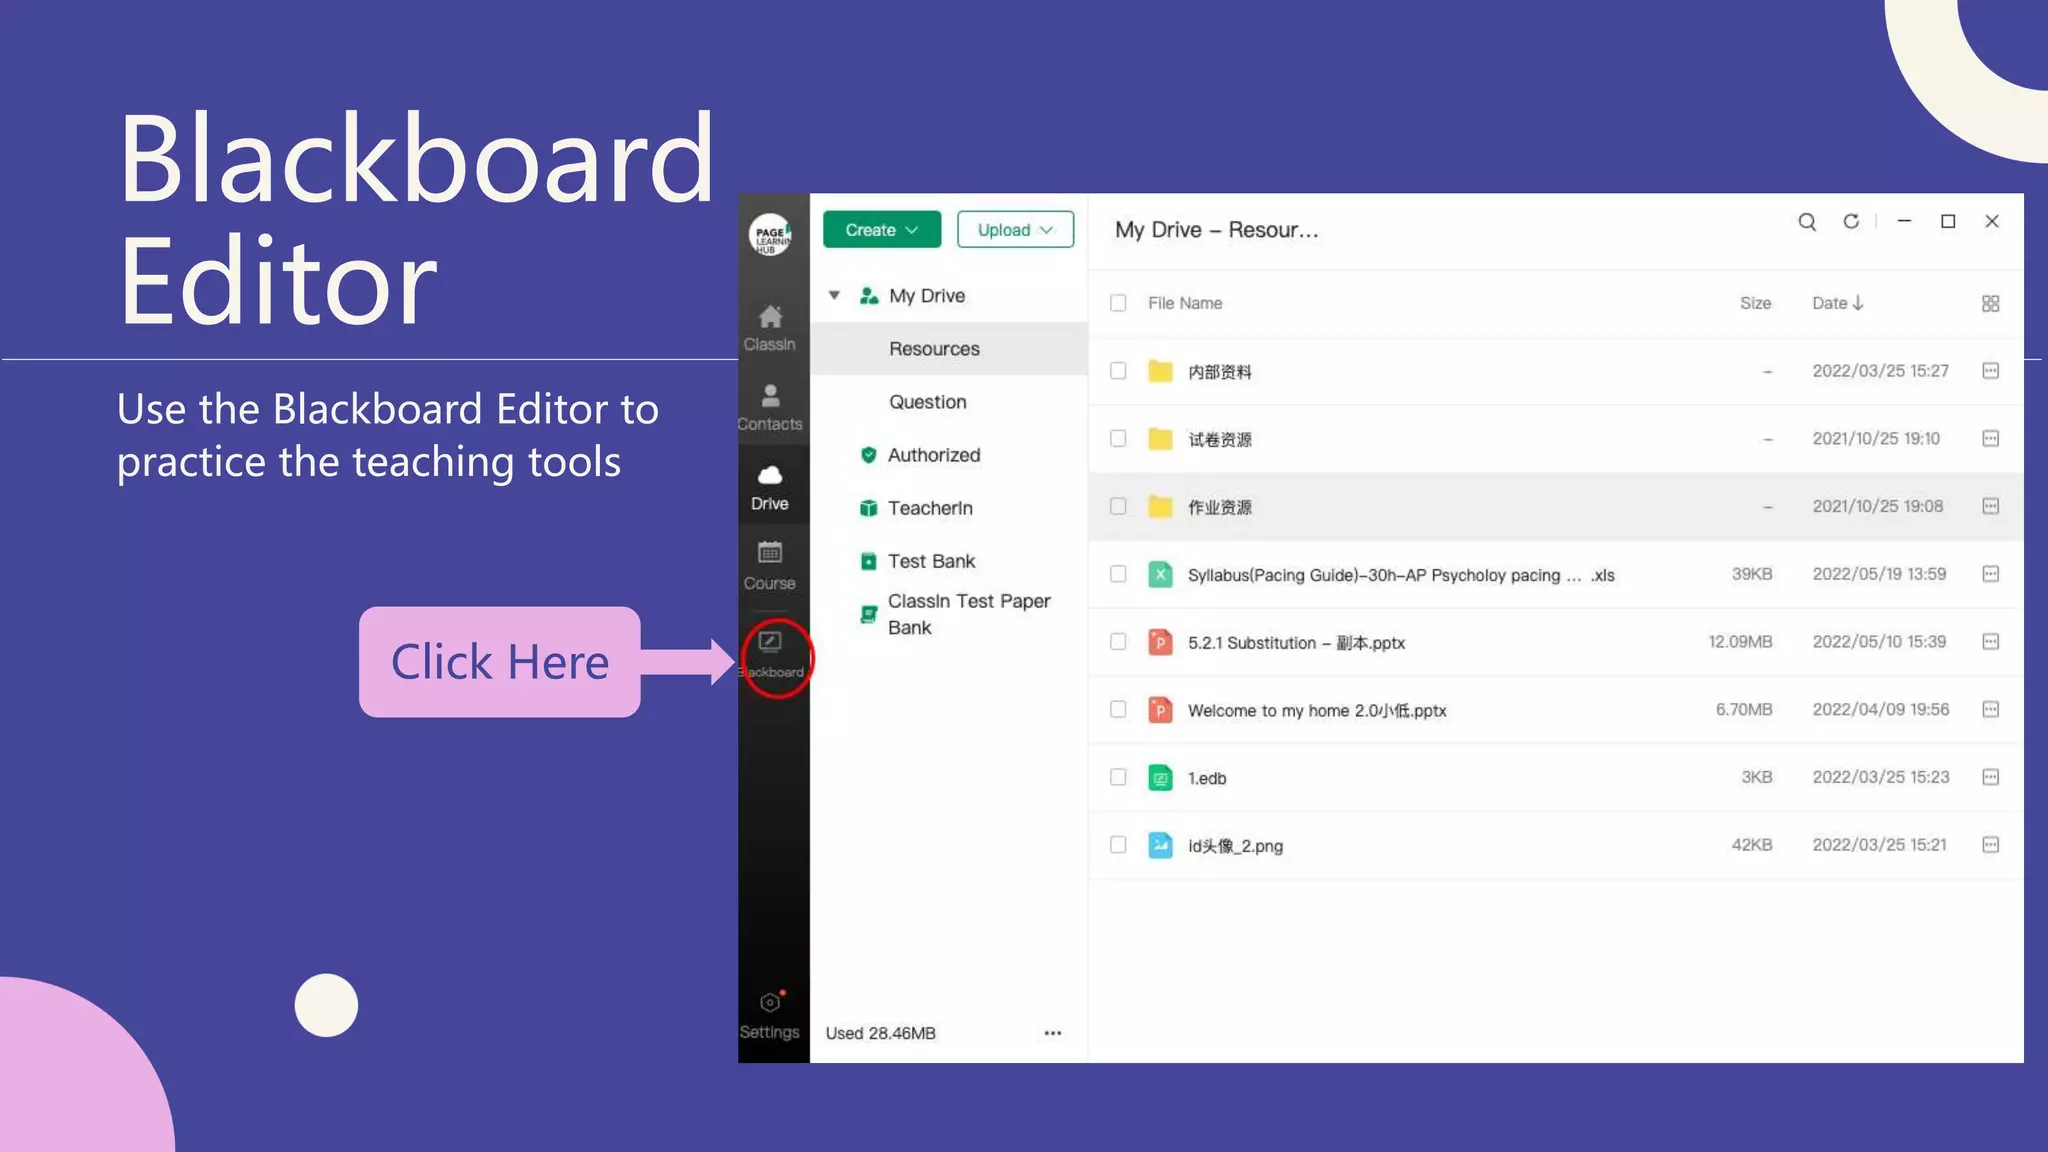
Task: Open the Upload dropdown
Action: coord(1014,229)
